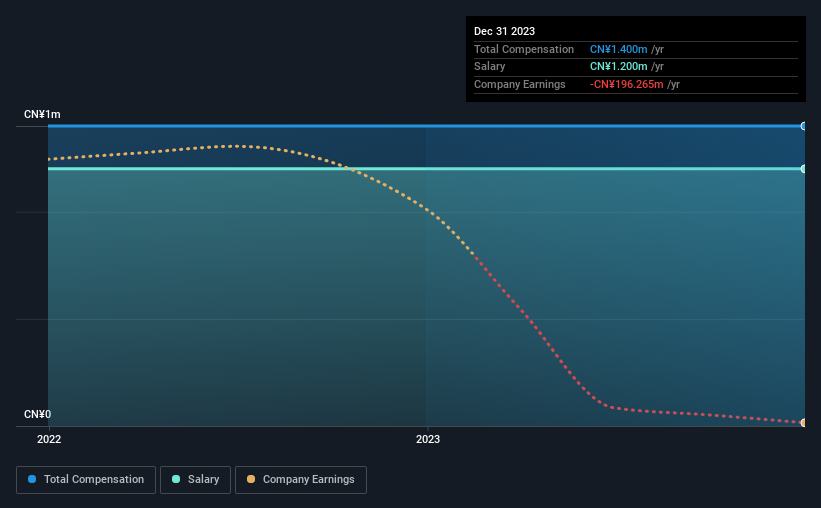Click the teal Salary legend dot

pyautogui.click(x=176, y=479)
